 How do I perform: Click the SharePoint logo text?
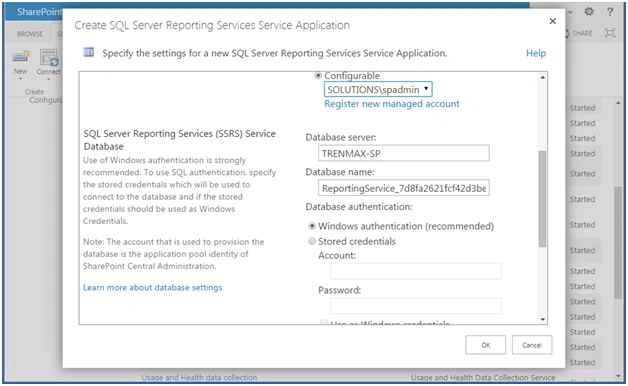pyautogui.click(x=39, y=12)
